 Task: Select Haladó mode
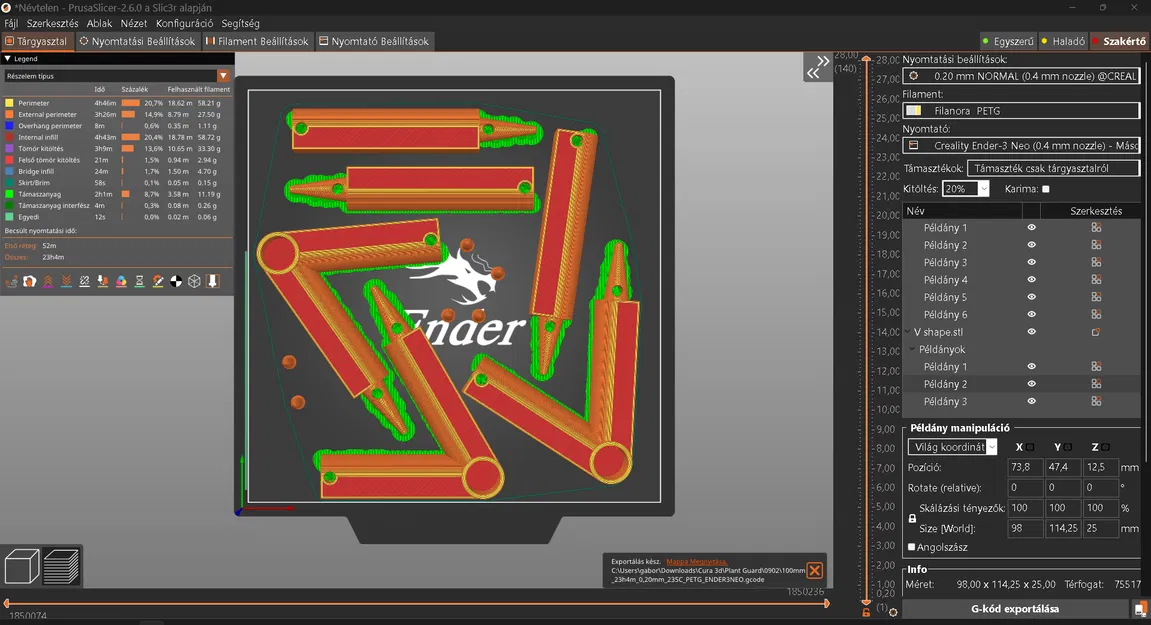click(x=1063, y=41)
